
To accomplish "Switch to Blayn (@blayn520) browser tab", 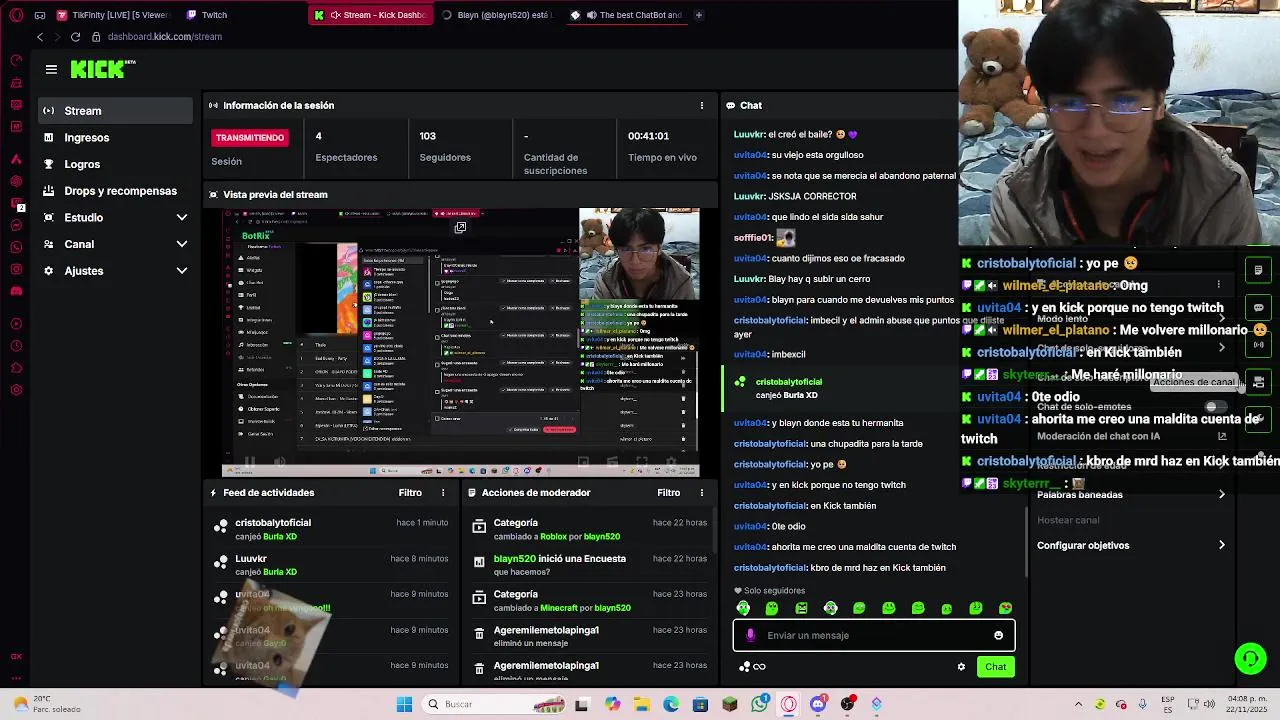I will (x=497, y=15).
